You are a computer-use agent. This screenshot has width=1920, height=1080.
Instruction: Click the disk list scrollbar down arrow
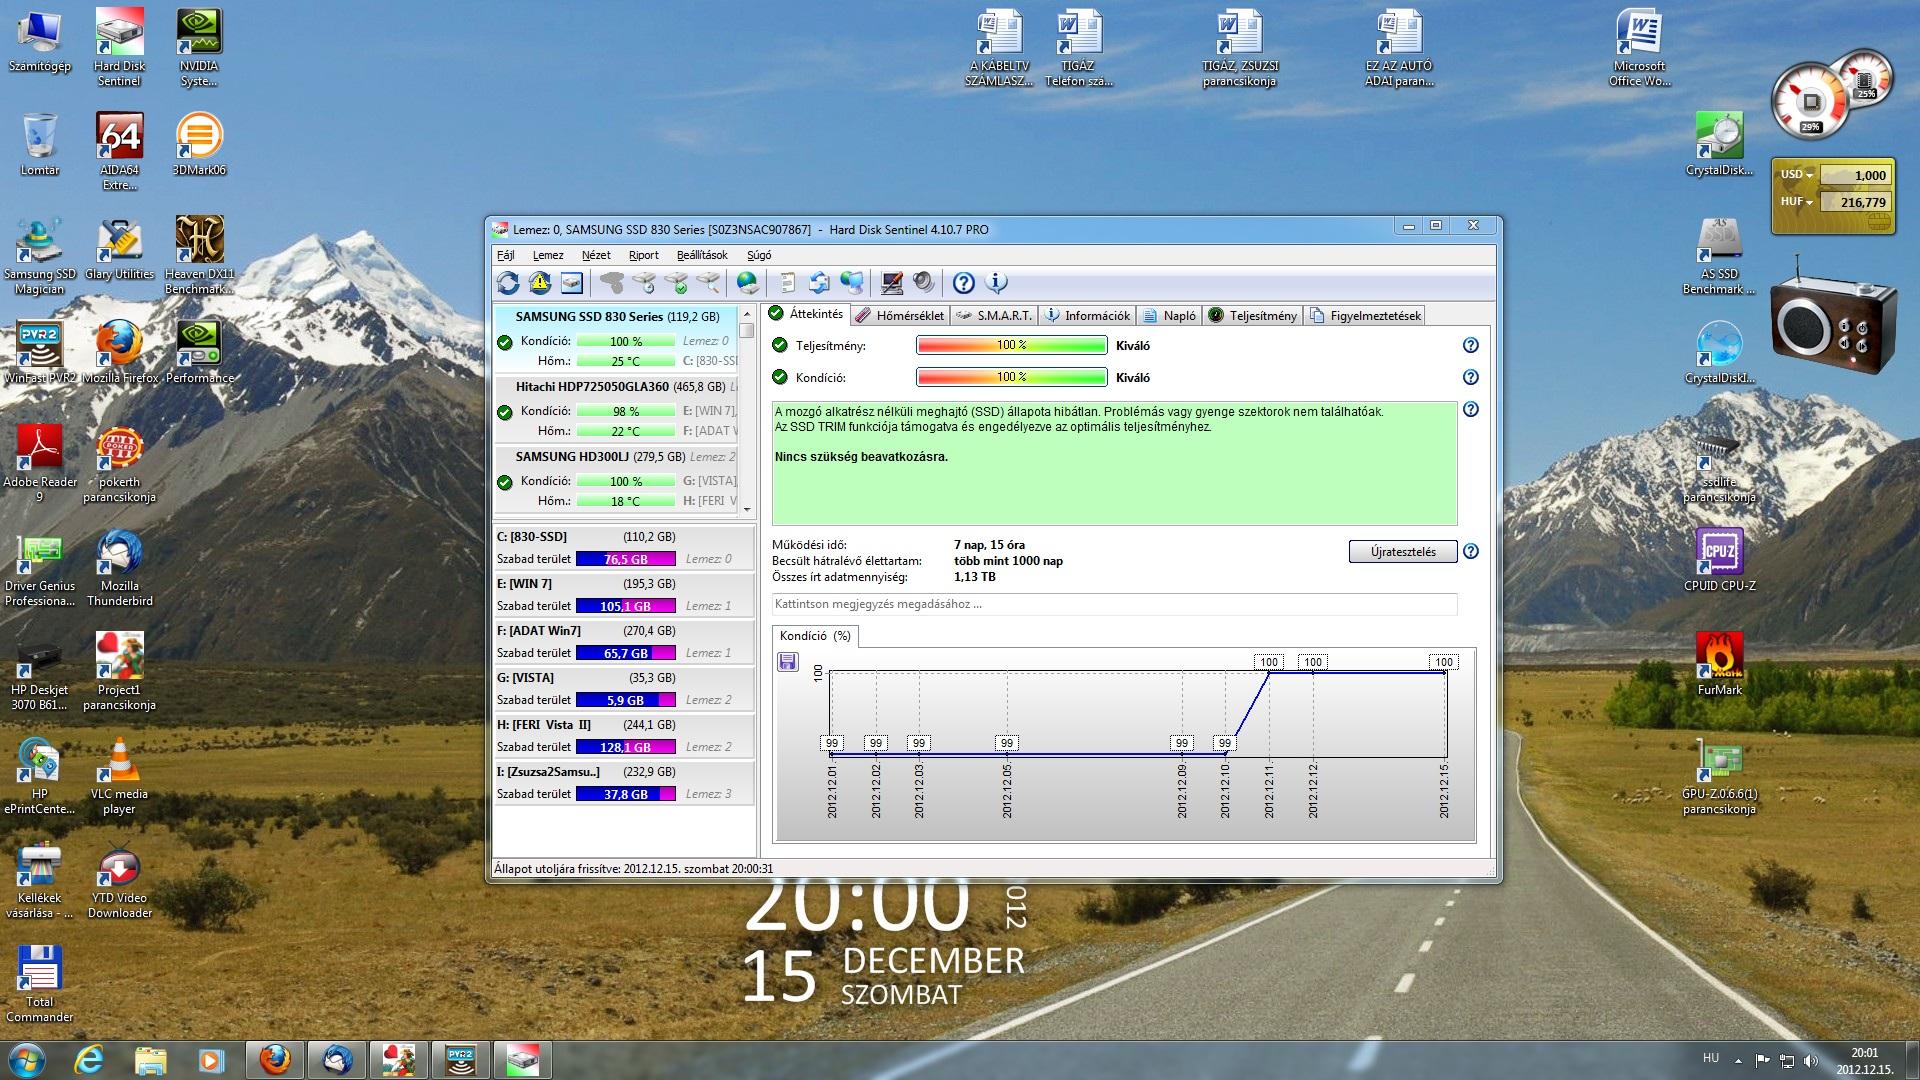(746, 509)
